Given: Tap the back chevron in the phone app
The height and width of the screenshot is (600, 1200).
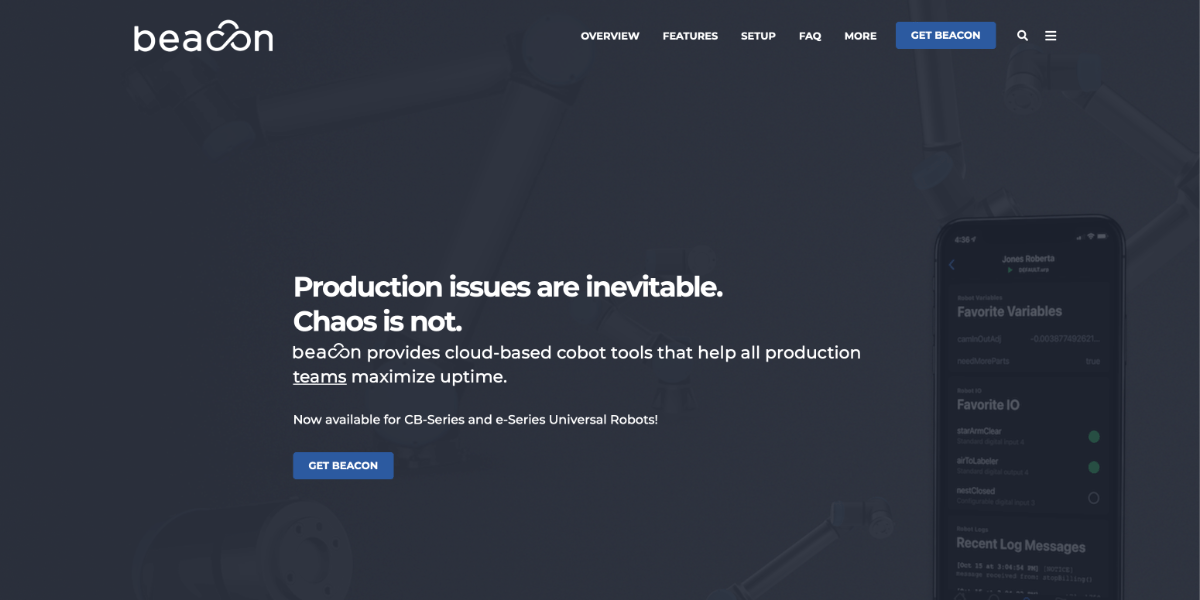Looking at the screenshot, I should [x=951, y=264].
